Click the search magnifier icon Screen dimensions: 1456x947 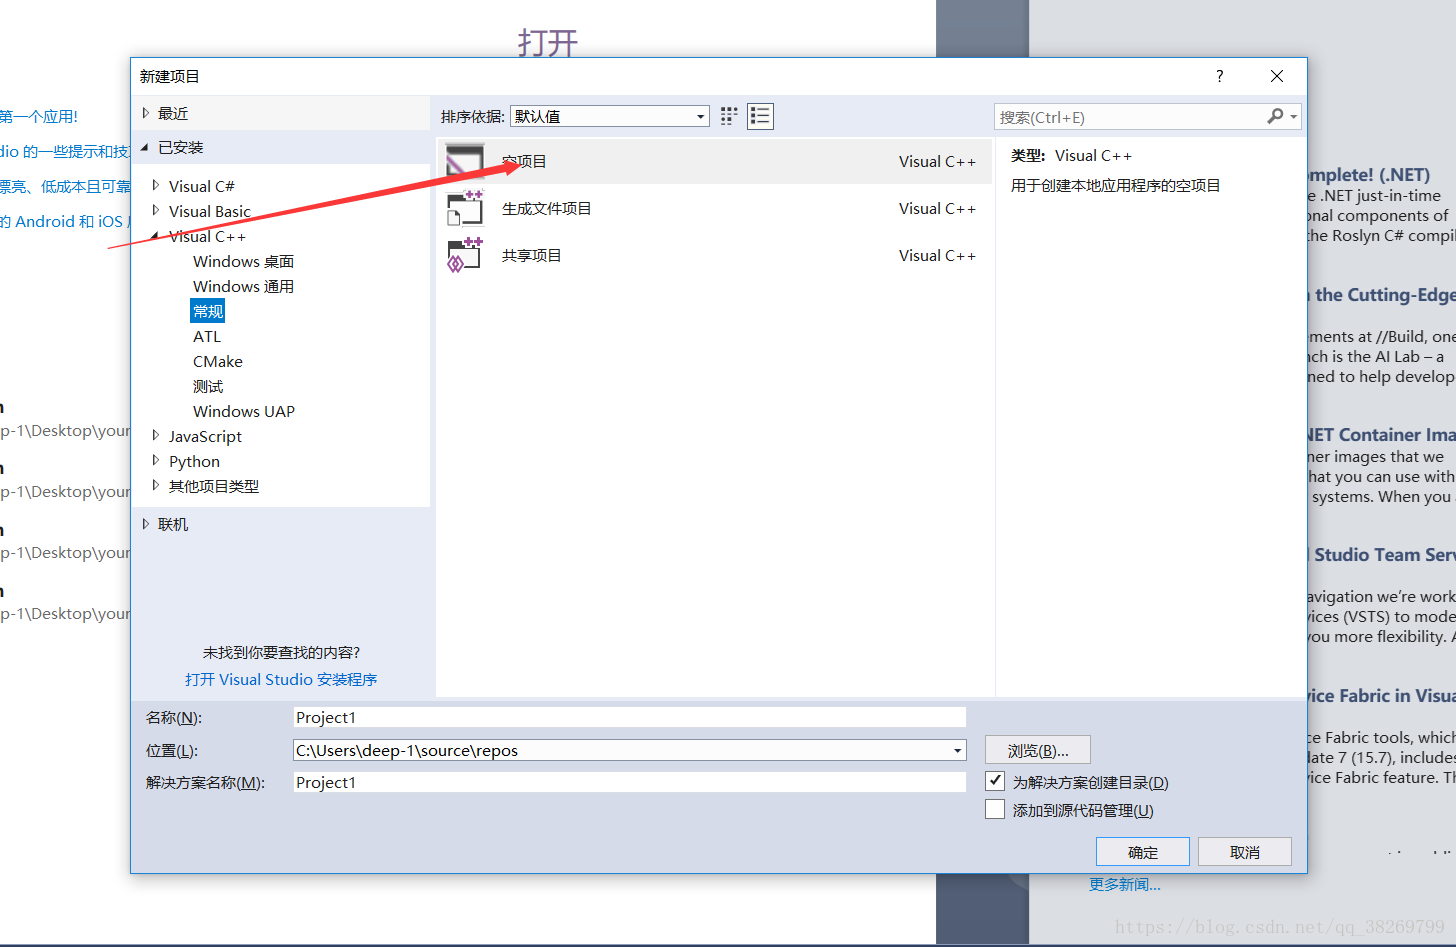1275,117
